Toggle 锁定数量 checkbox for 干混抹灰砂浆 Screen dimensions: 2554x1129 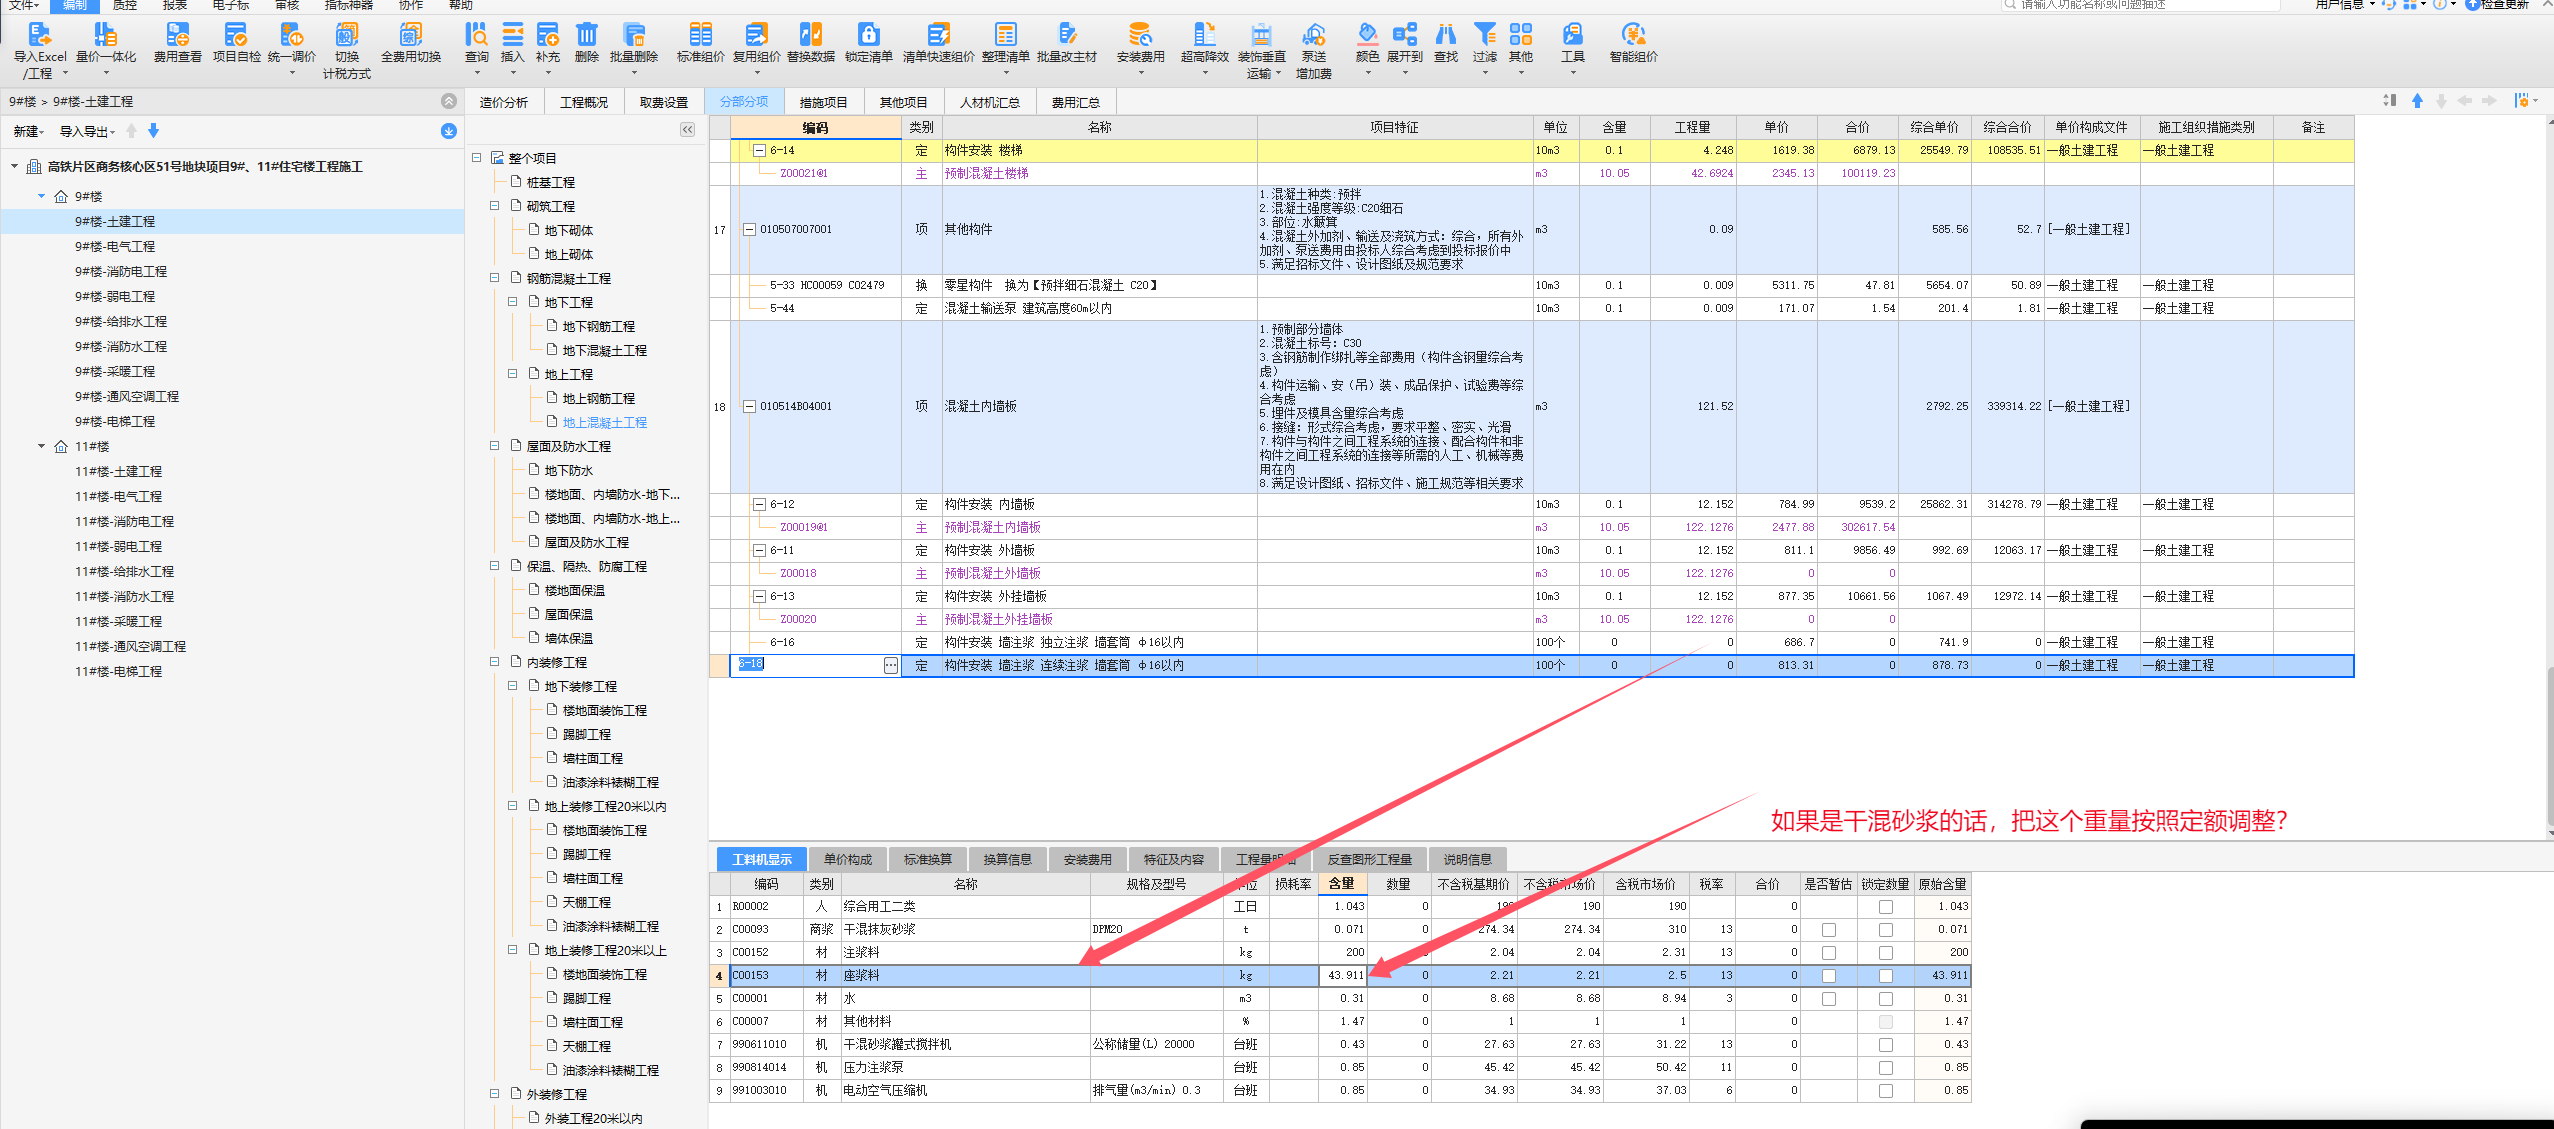pyautogui.click(x=1886, y=930)
